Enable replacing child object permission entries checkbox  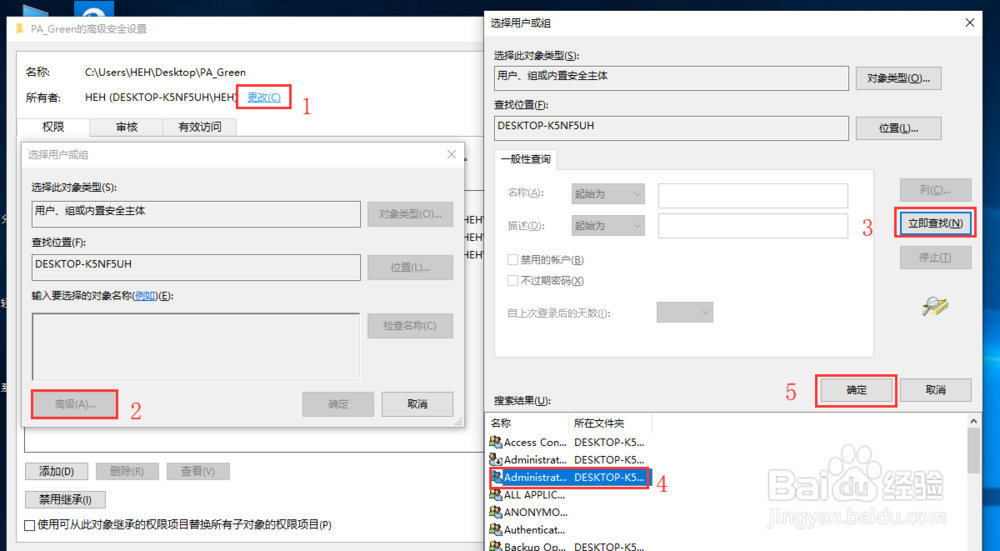pyautogui.click(x=29, y=525)
